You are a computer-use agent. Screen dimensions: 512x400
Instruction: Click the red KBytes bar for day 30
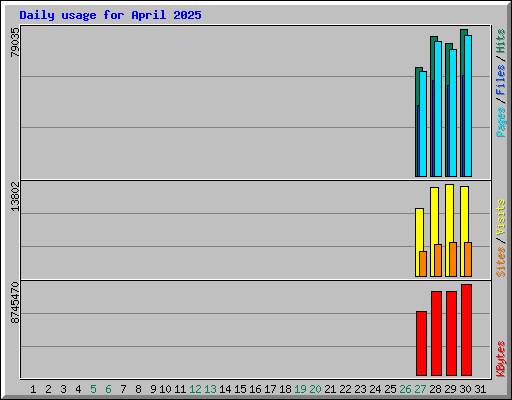[466, 330]
